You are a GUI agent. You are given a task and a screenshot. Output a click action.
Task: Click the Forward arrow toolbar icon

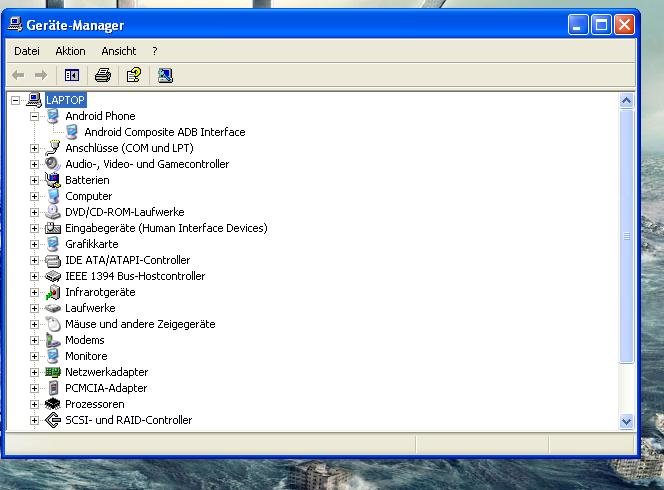click(41, 76)
